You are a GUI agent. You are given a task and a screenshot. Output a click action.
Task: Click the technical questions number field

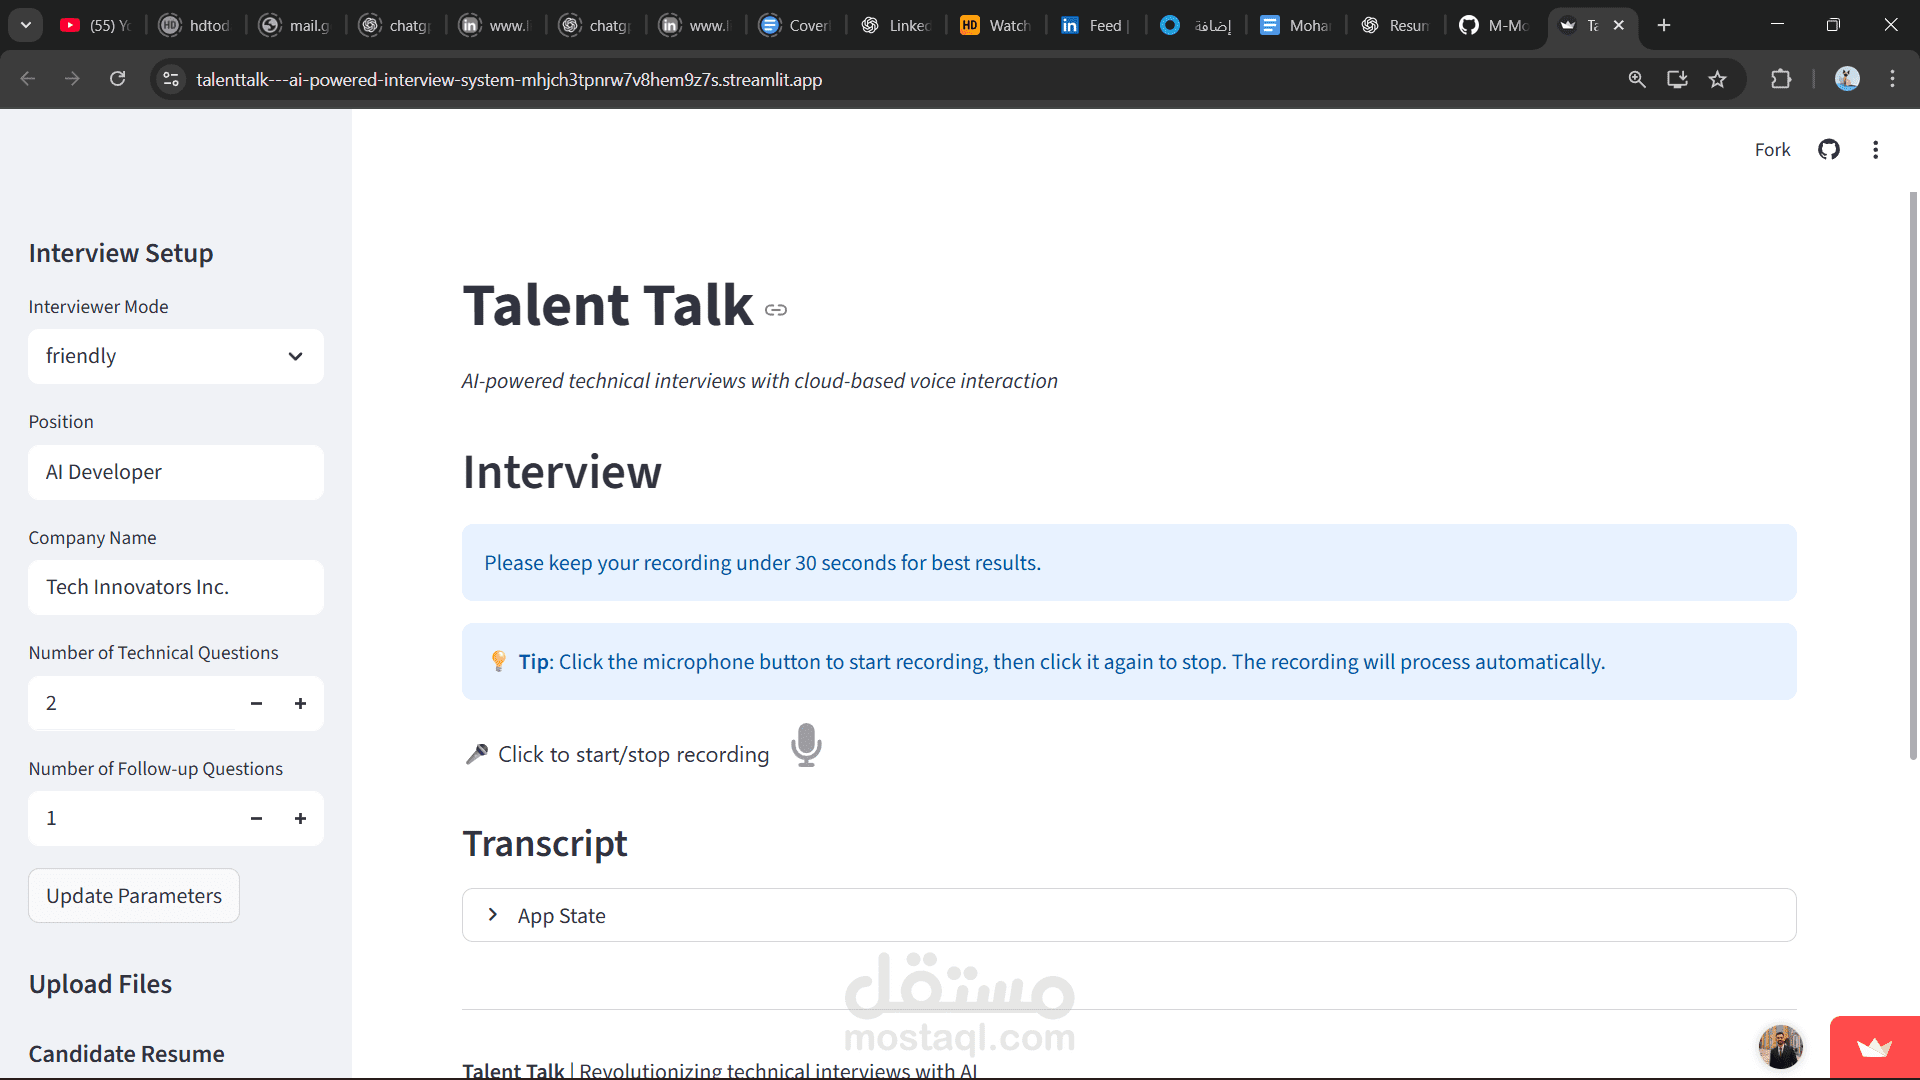pyautogui.click(x=132, y=704)
